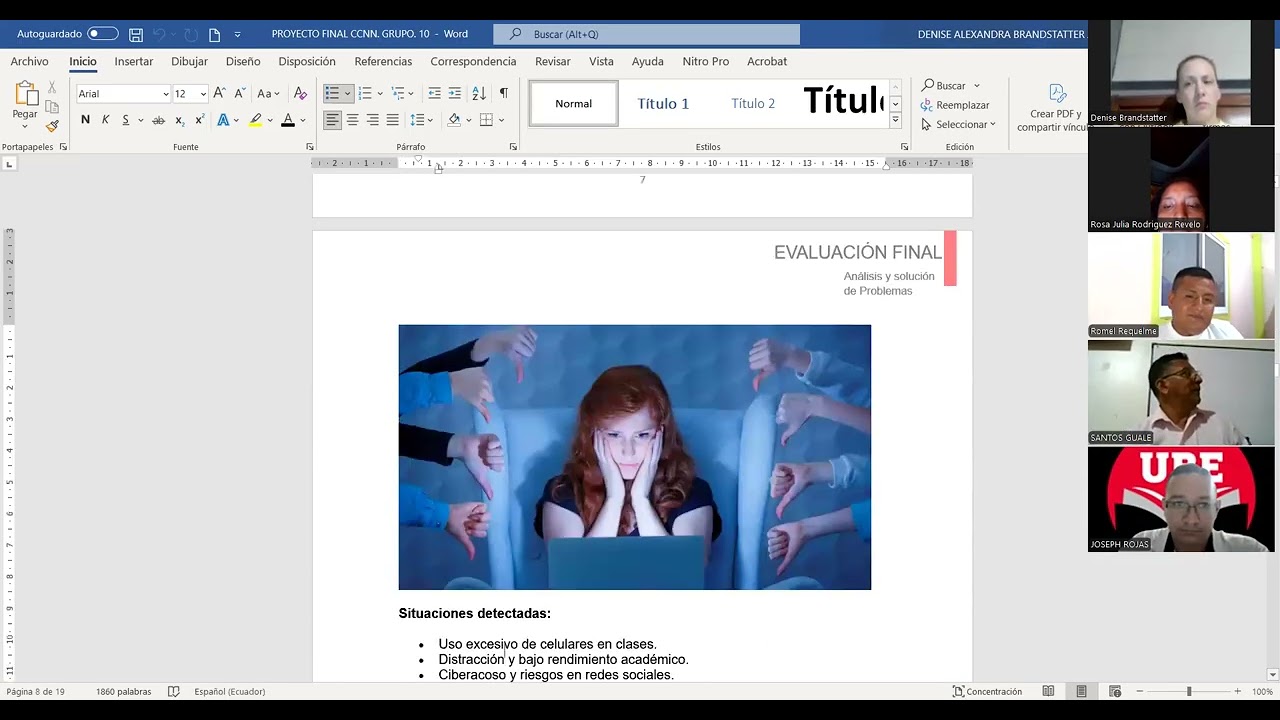Open the Correspondencia tab
The height and width of the screenshot is (720, 1280).
click(x=473, y=61)
